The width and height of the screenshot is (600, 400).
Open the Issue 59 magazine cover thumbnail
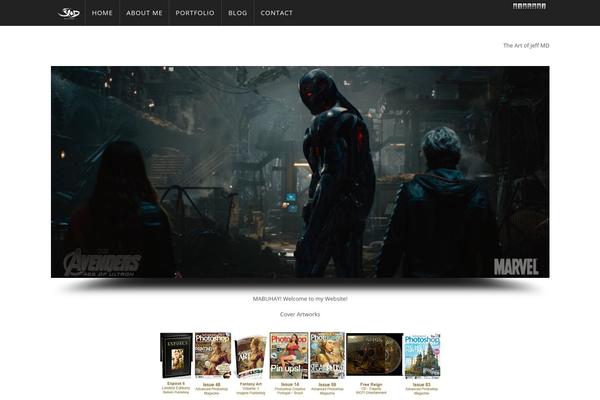tap(327, 355)
